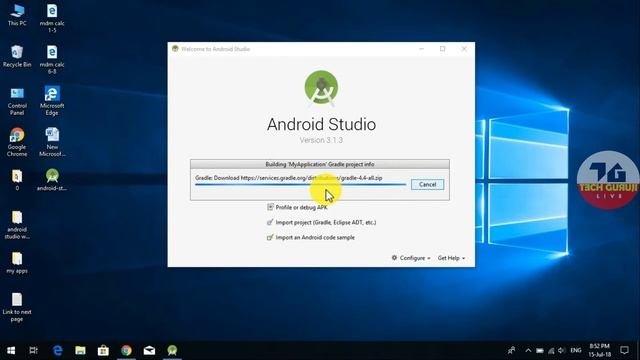Select the folder named 0 on desktop
This screenshot has height=360, width=640.
[17, 180]
